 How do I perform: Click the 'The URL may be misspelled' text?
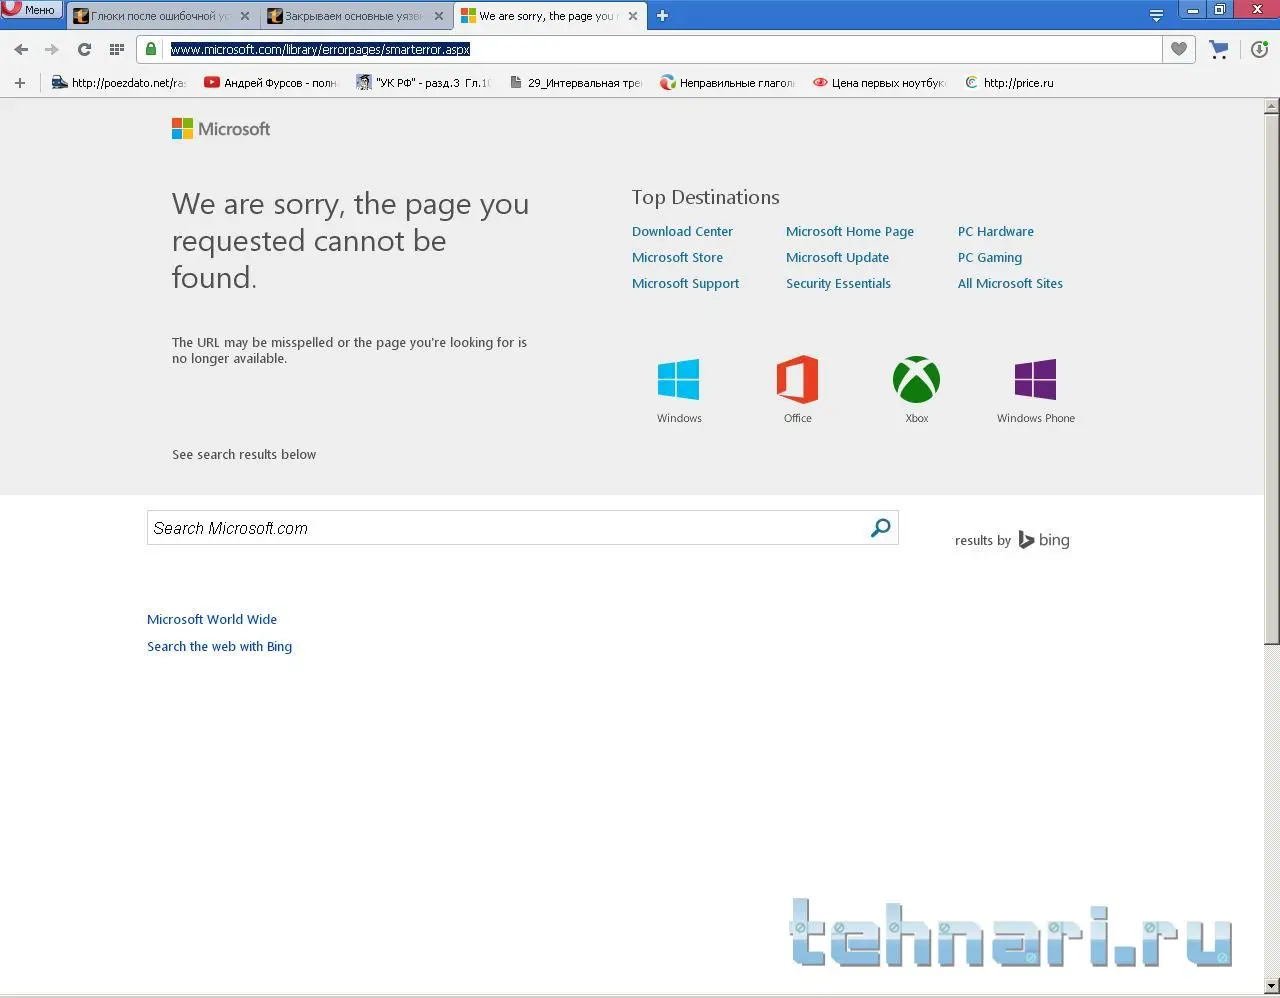349,350
